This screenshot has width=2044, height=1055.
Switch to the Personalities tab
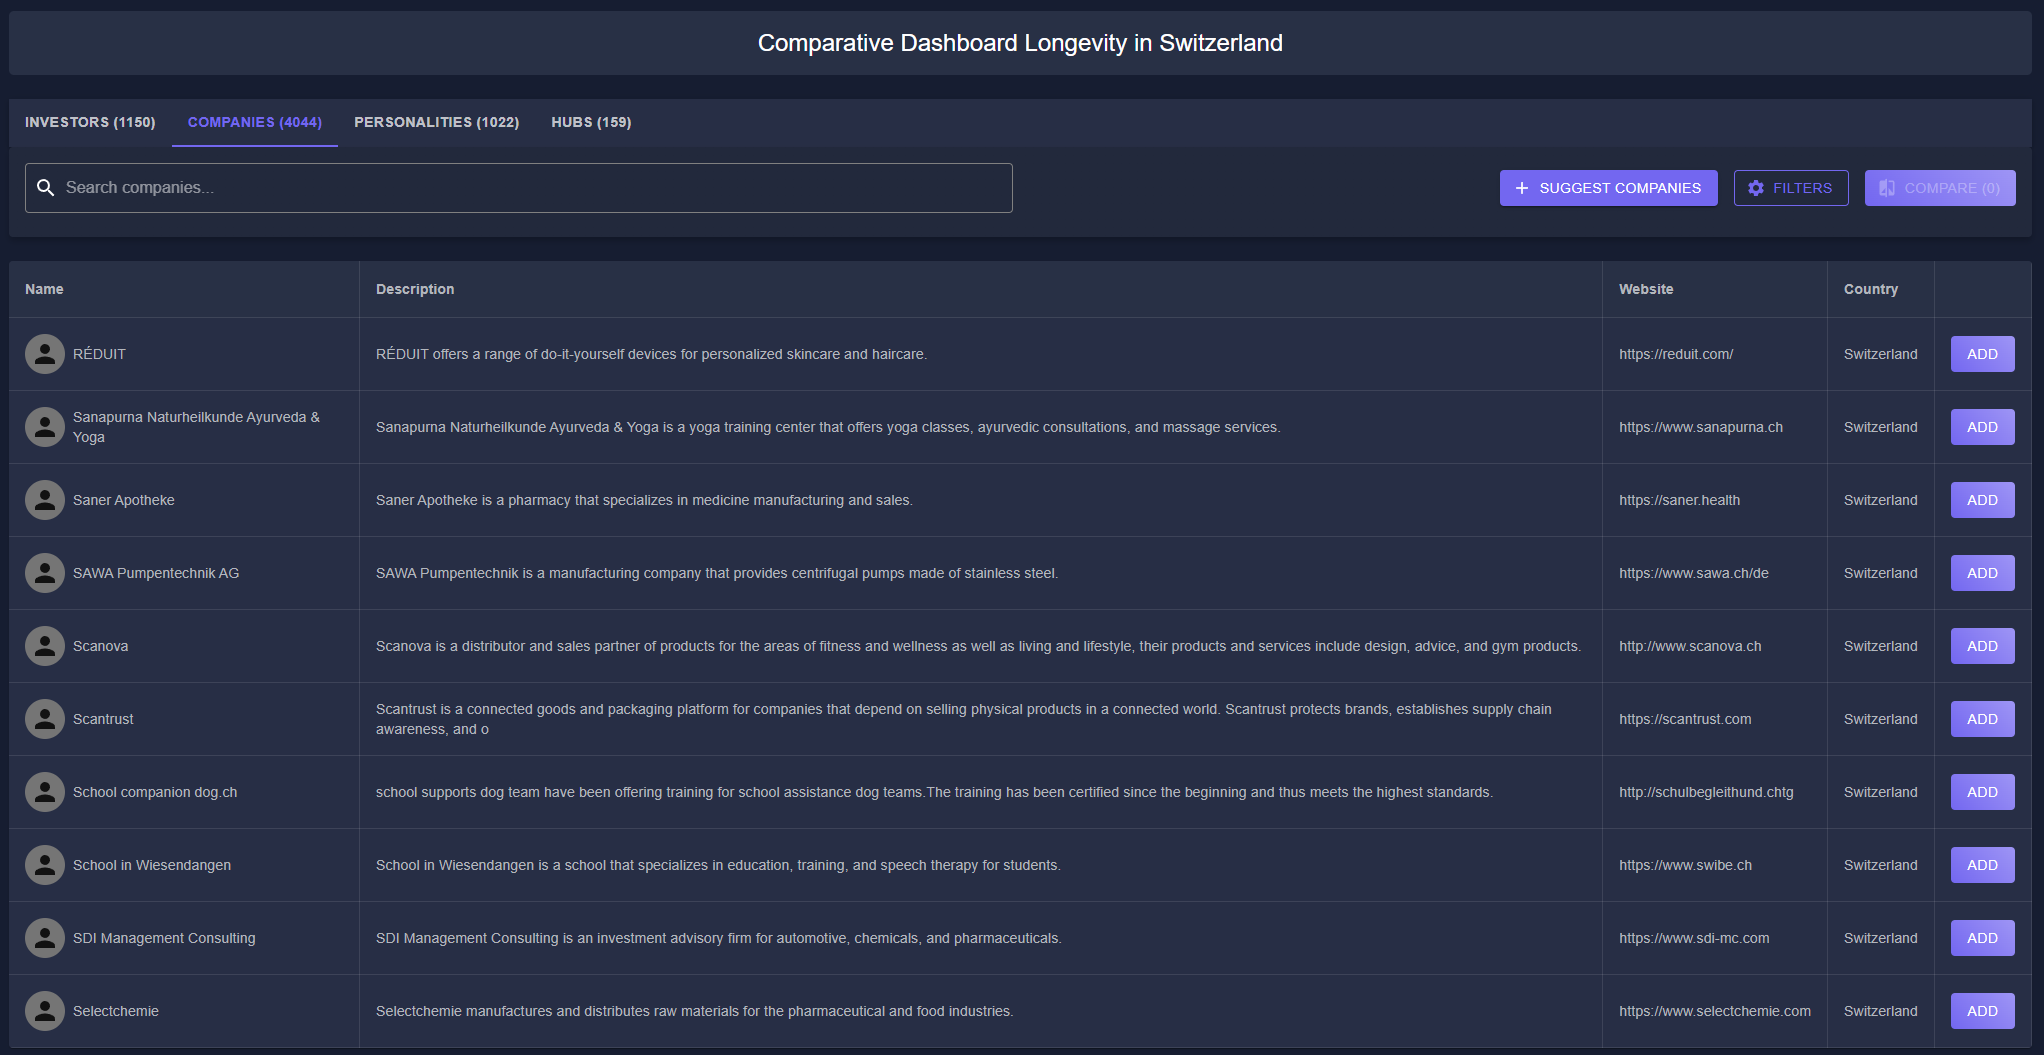[x=436, y=122]
